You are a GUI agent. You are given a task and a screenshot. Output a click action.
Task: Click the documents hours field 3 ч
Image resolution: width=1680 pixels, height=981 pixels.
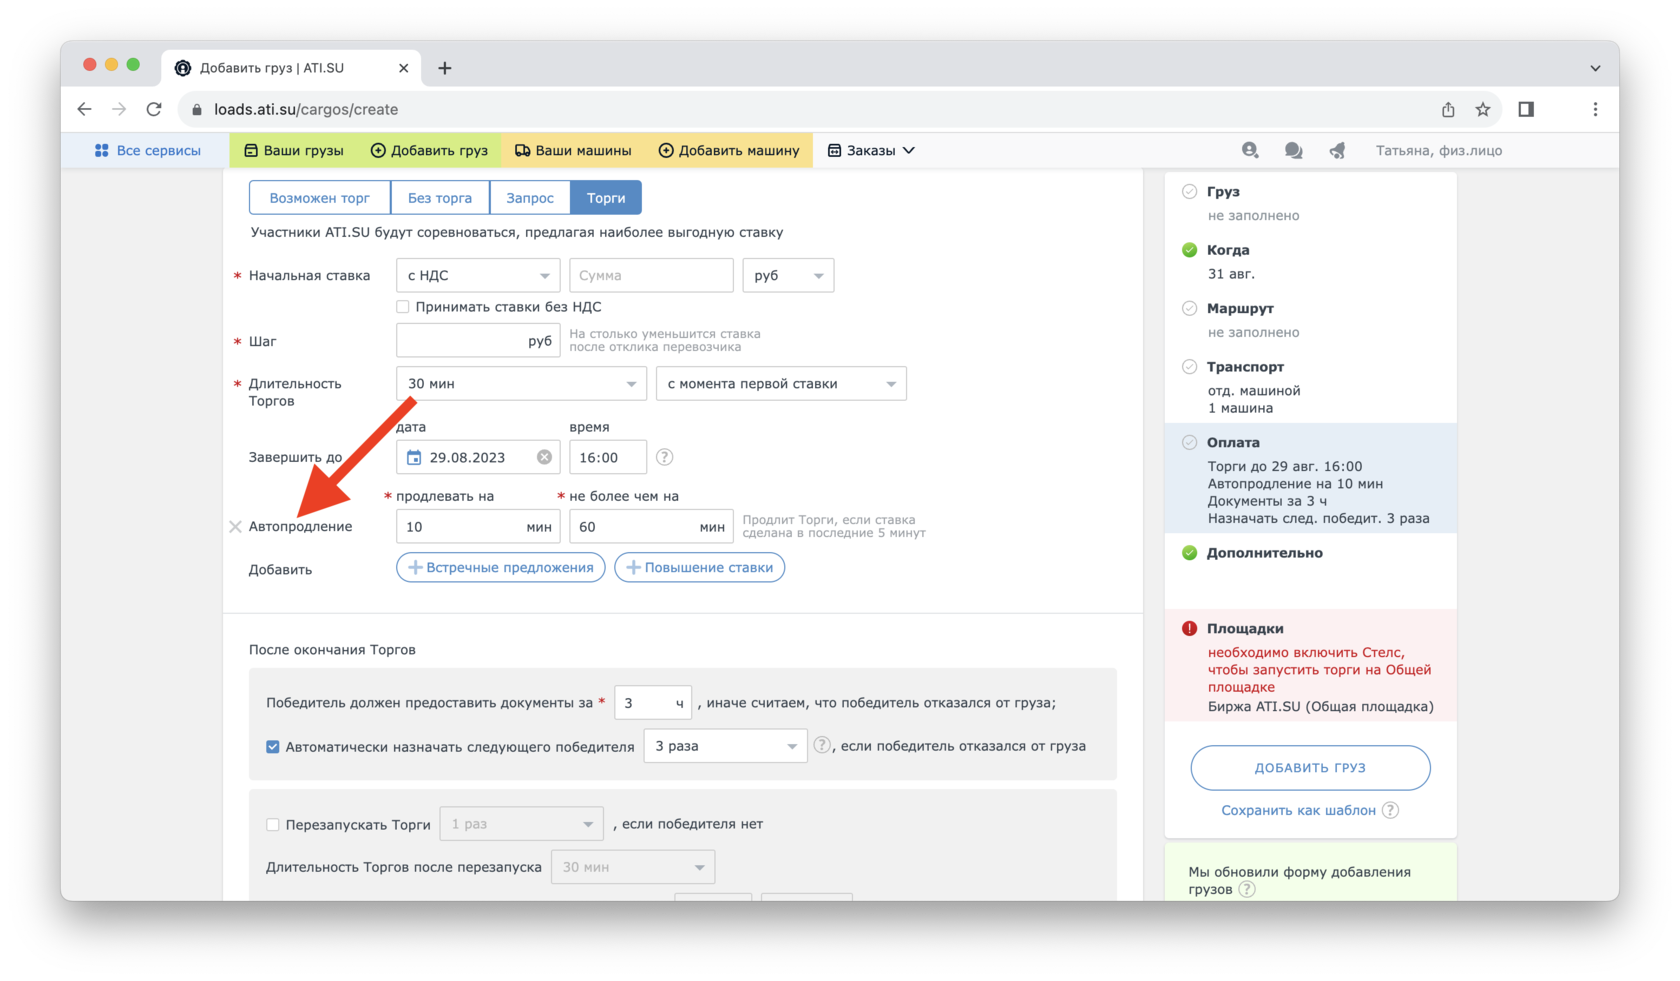click(653, 703)
